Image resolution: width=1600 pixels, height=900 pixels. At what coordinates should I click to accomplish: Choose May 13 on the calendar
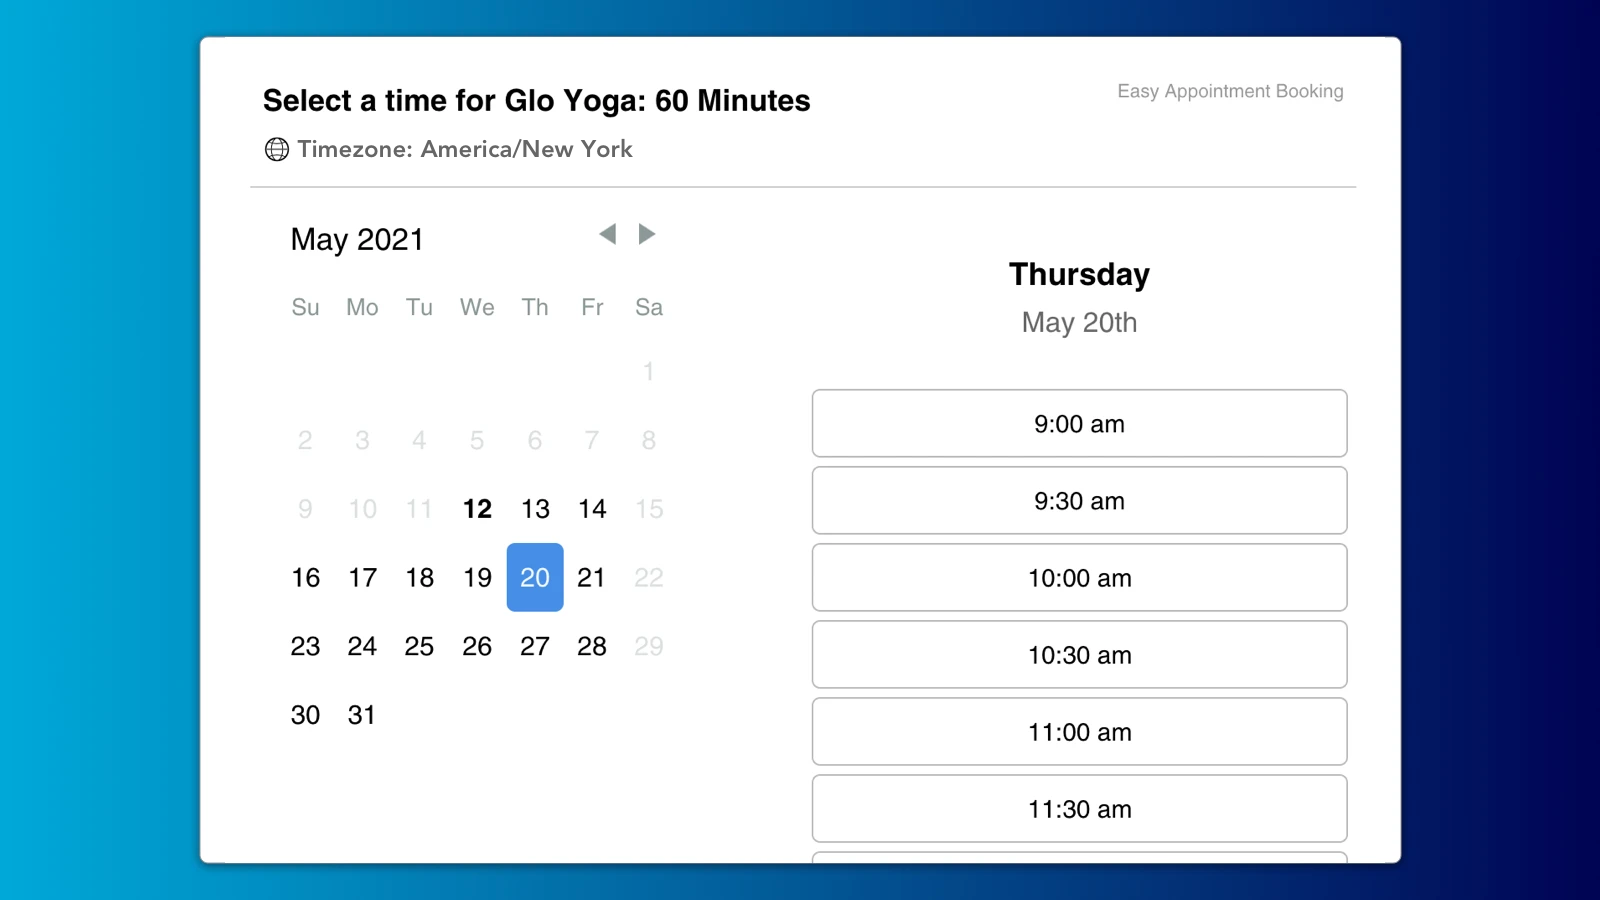coord(535,509)
